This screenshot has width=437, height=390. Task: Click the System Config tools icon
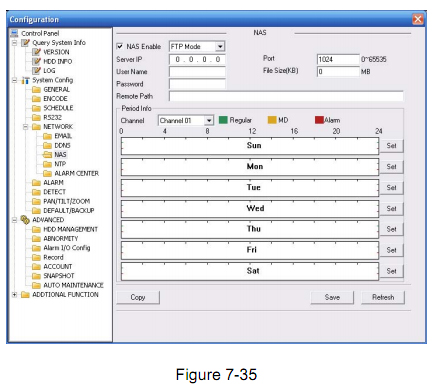pos(25,80)
